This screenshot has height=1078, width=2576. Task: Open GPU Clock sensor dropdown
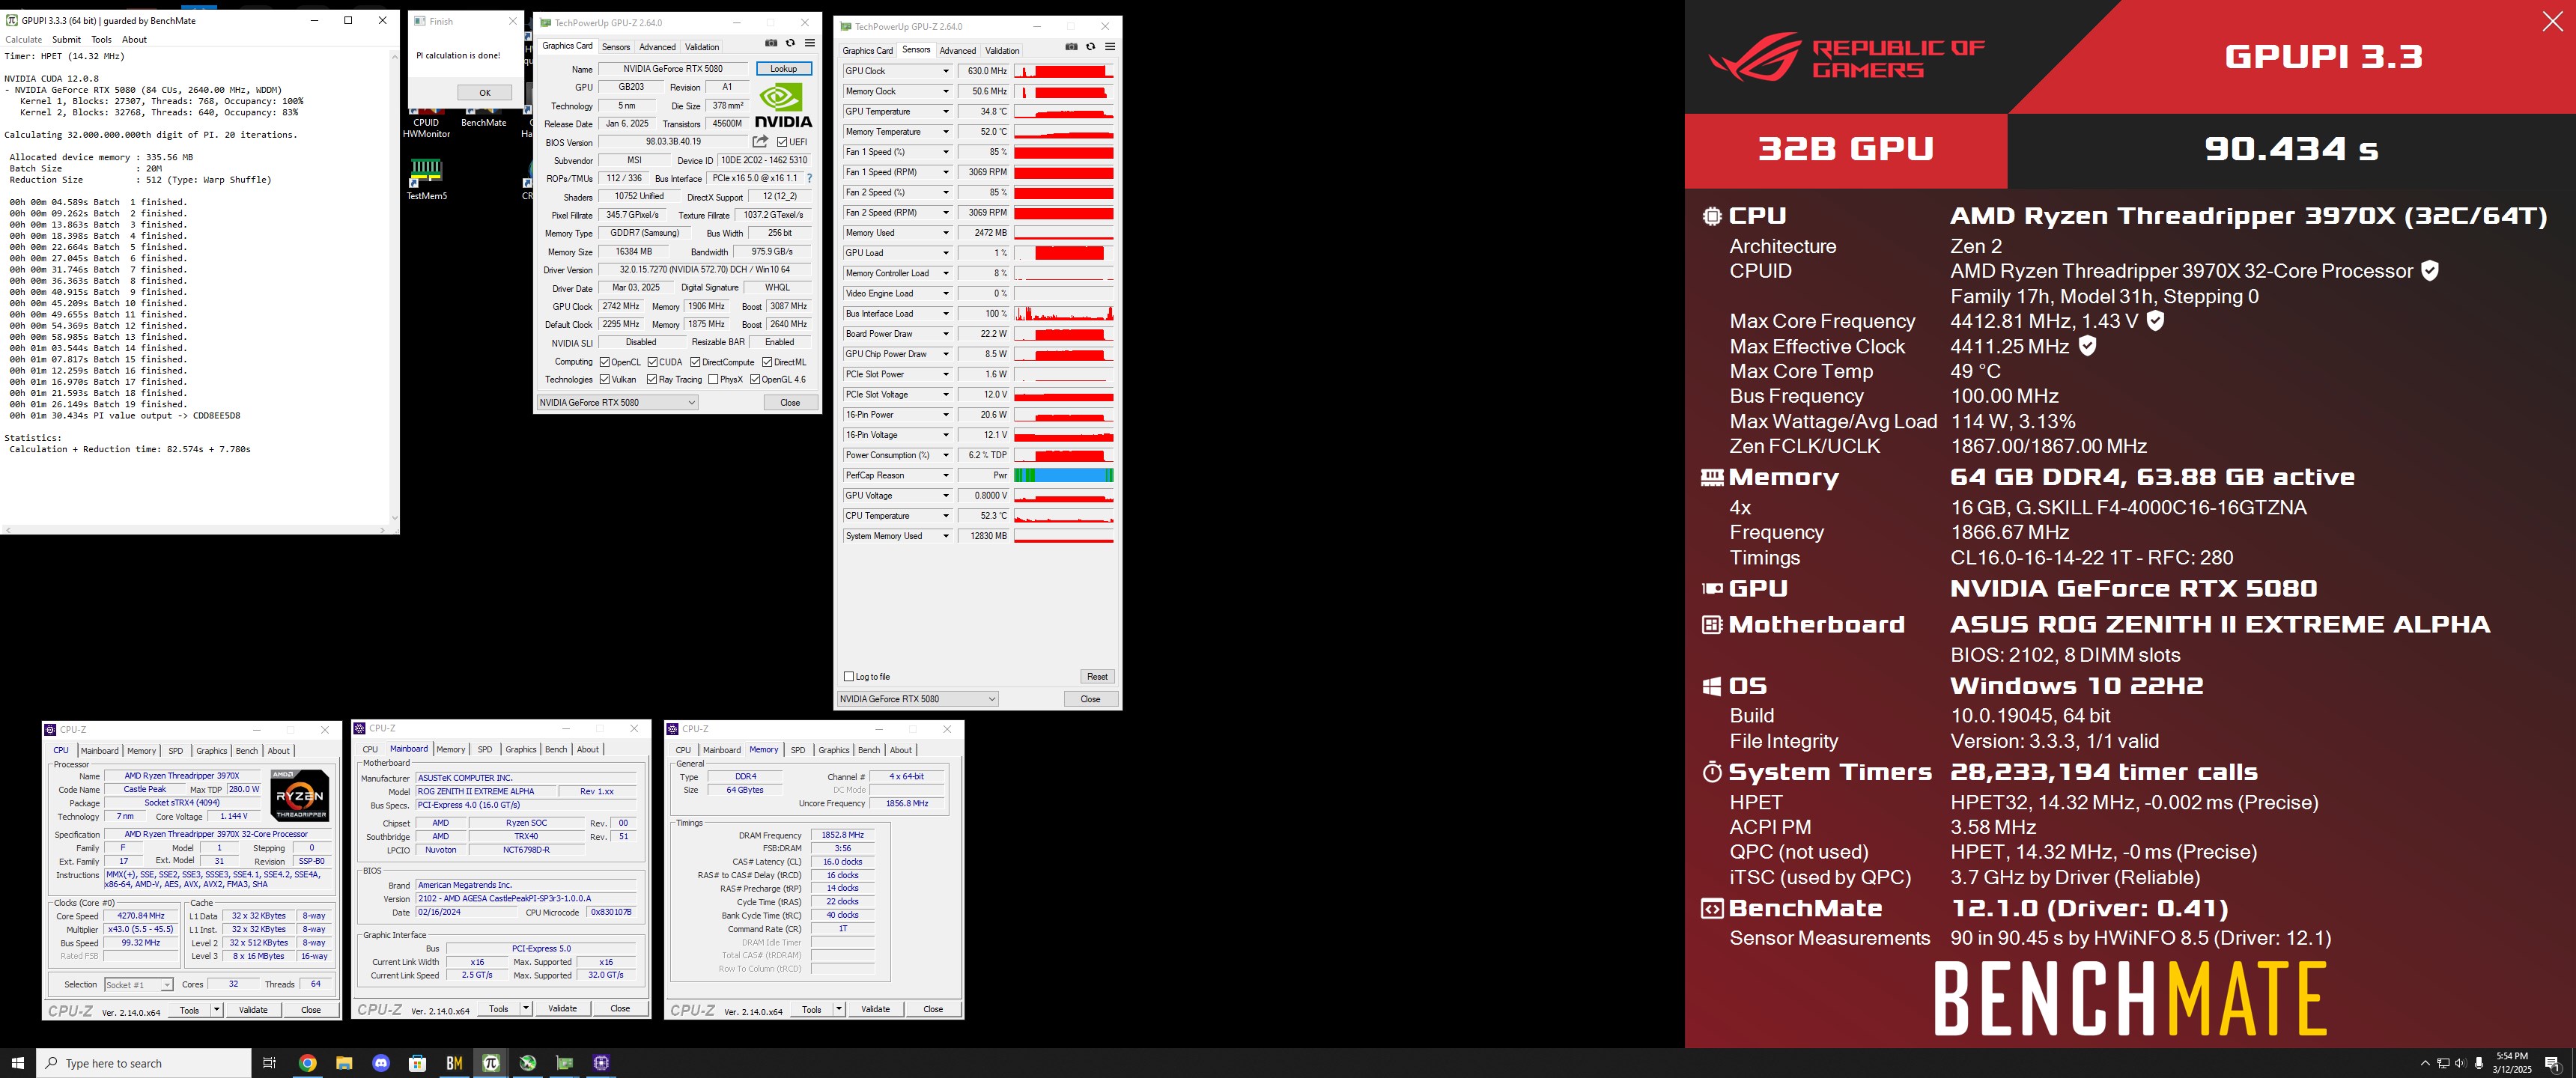946,71
